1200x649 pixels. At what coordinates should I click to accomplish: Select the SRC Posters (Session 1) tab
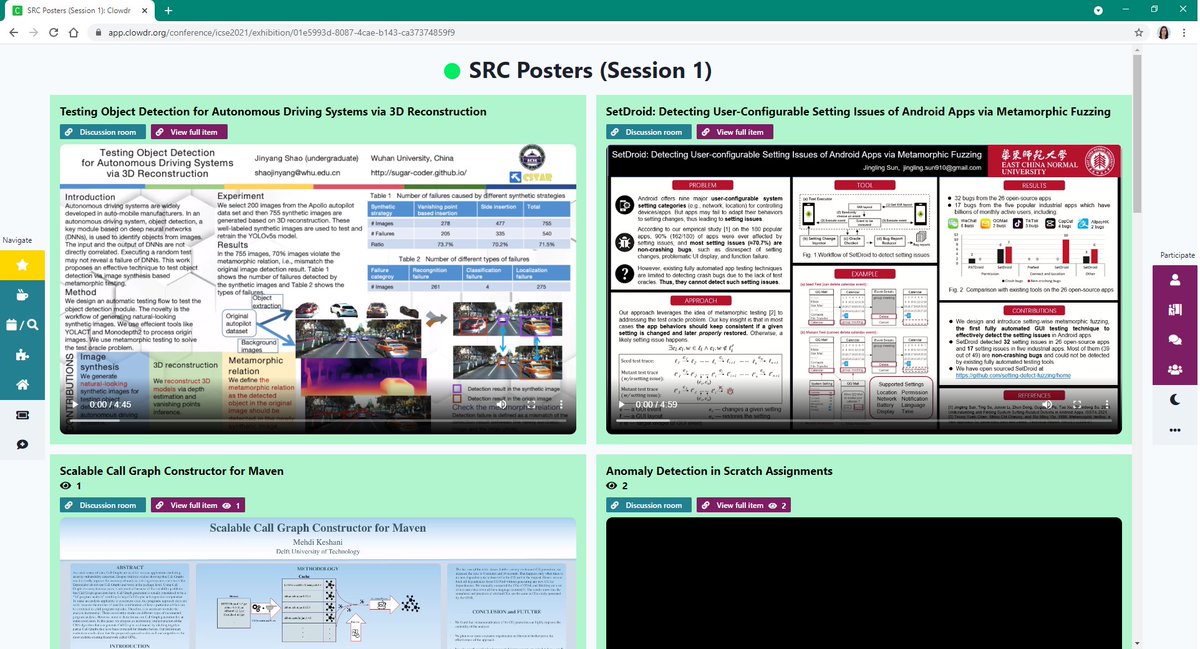[78, 10]
